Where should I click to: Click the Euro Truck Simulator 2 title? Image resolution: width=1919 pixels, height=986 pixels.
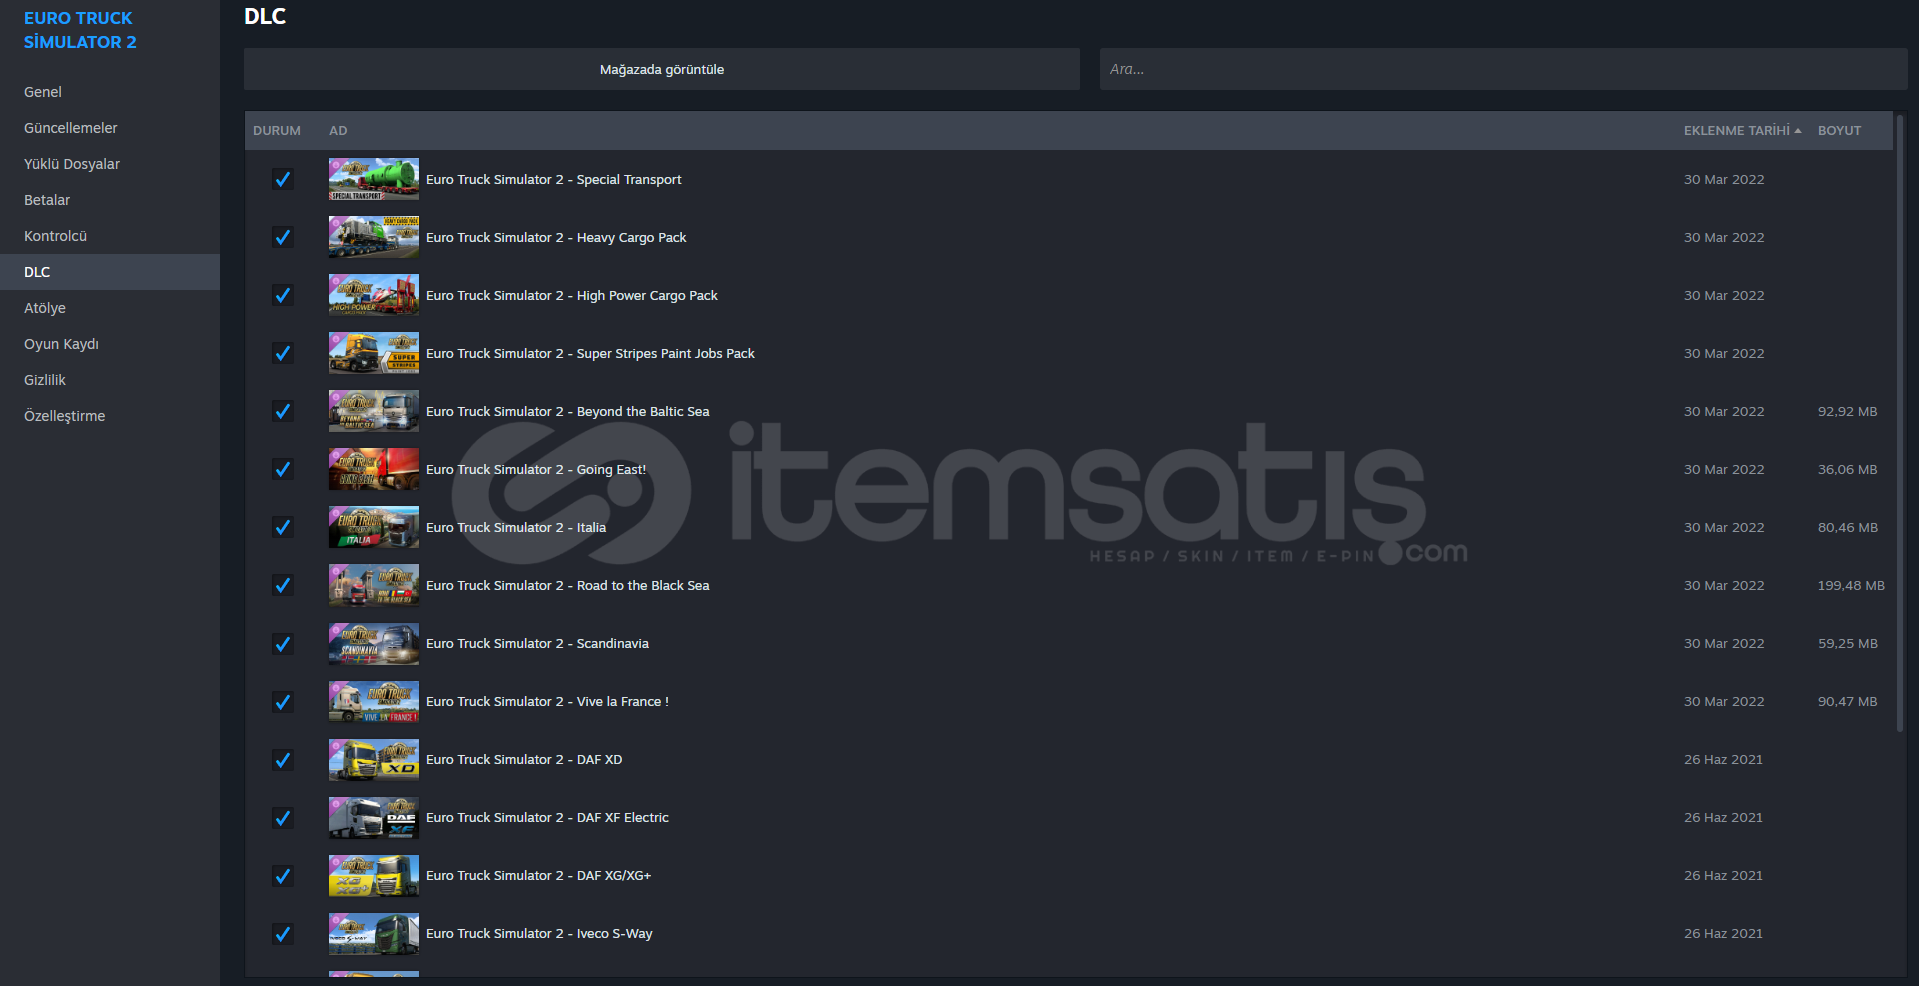click(x=80, y=30)
